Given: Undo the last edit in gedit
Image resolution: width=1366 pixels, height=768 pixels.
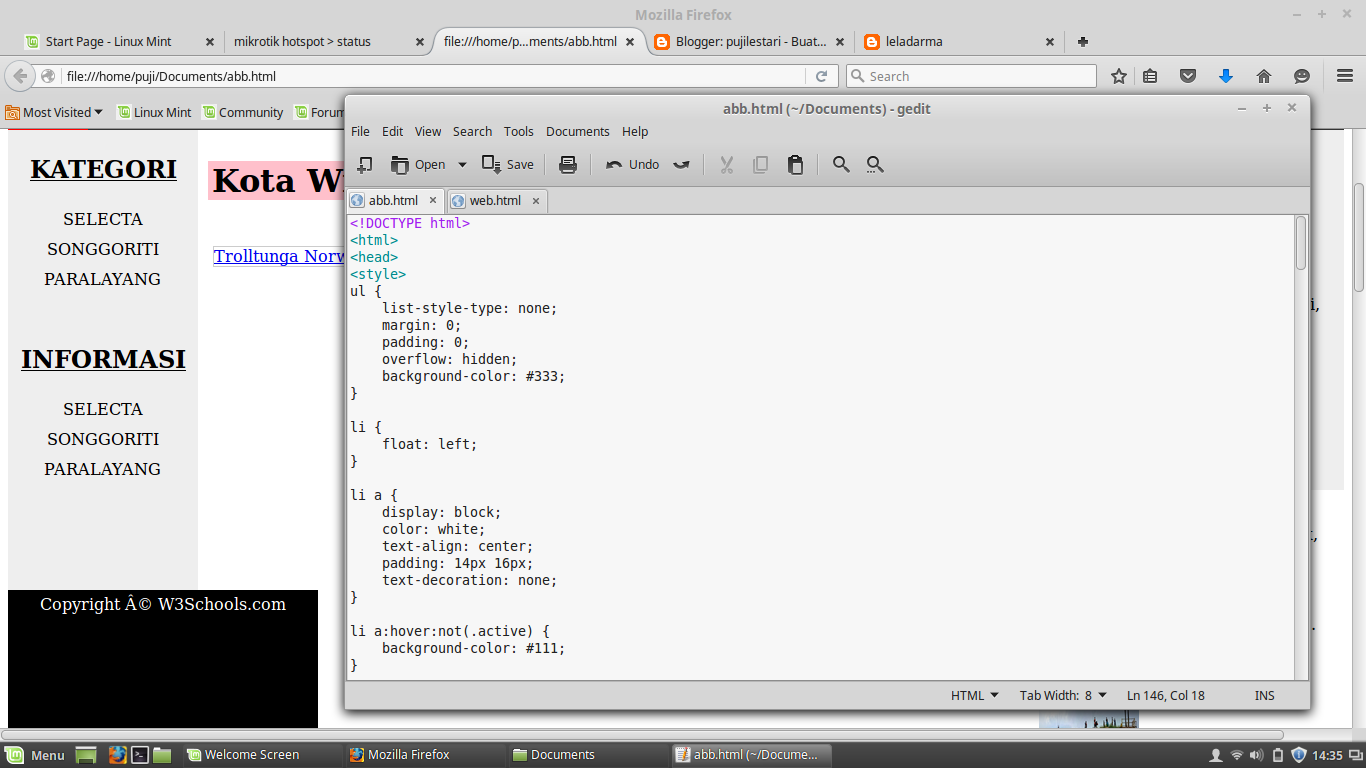Looking at the screenshot, I should [x=633, y=164].
